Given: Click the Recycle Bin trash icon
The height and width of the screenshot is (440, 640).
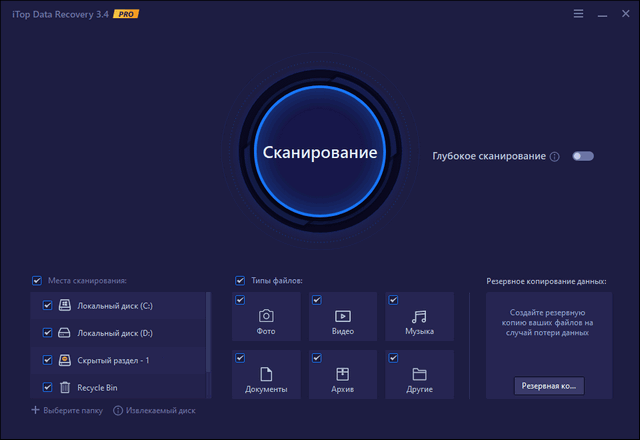Looking at the screenshot, I should point(65,386).
